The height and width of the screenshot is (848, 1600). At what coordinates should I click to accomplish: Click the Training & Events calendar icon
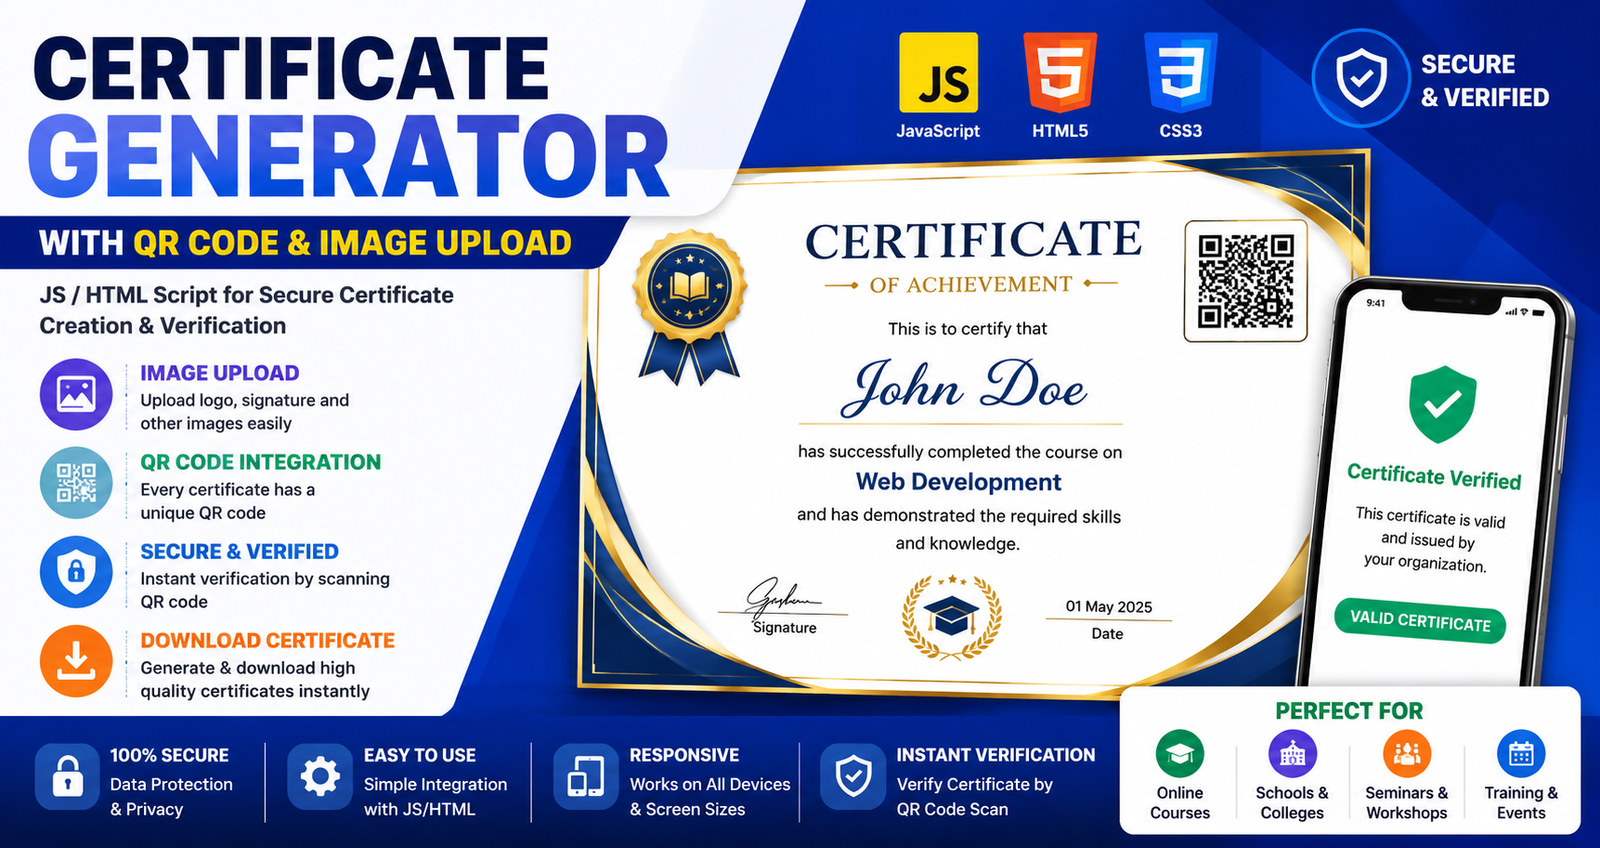tap(1521, 754)
